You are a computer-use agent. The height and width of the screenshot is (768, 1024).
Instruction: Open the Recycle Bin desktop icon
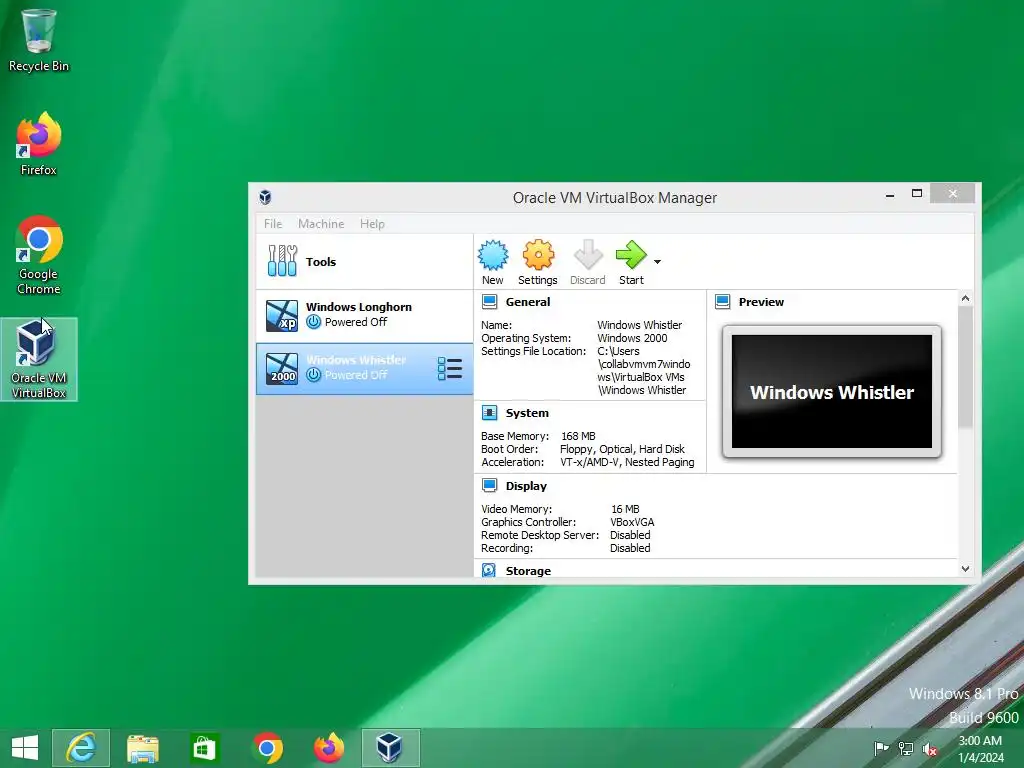point(39,40)
